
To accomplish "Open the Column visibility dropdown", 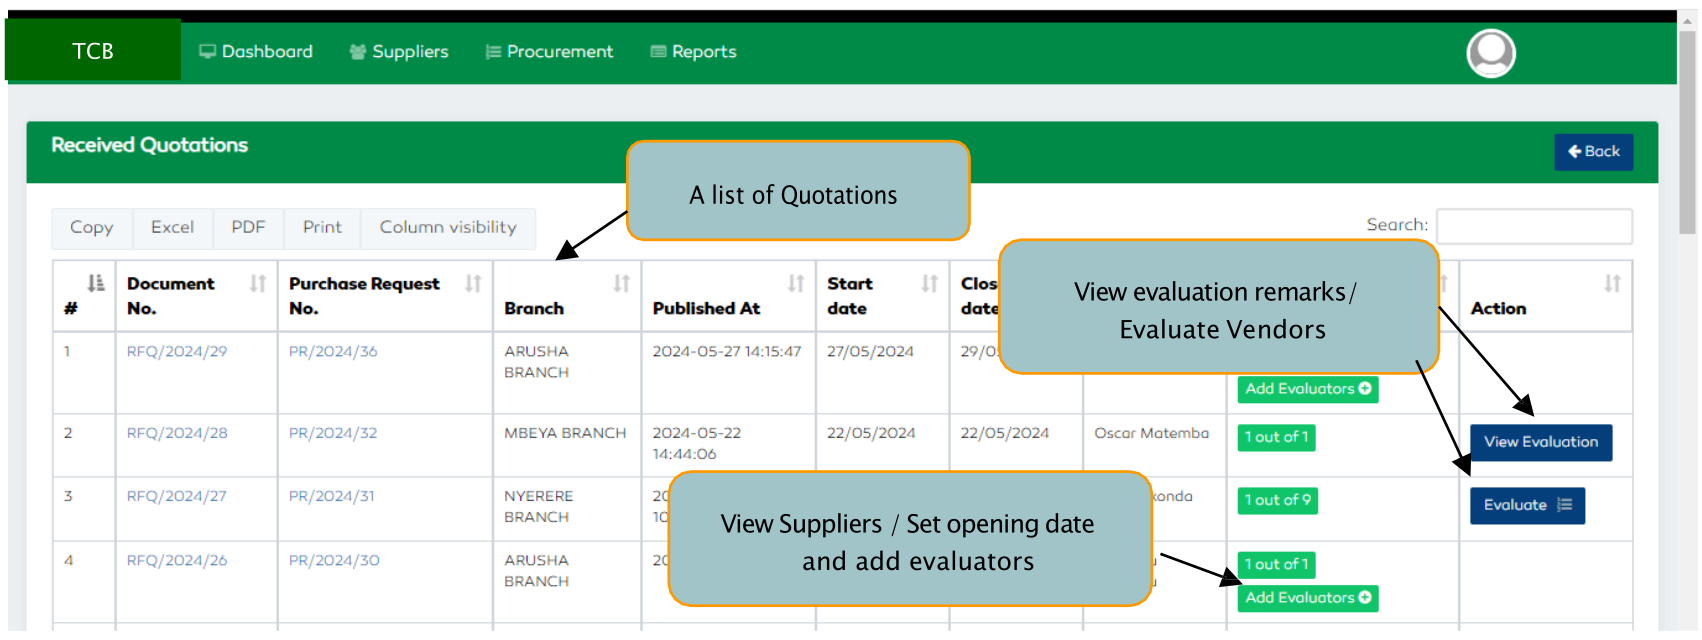I will pos(448,228).
